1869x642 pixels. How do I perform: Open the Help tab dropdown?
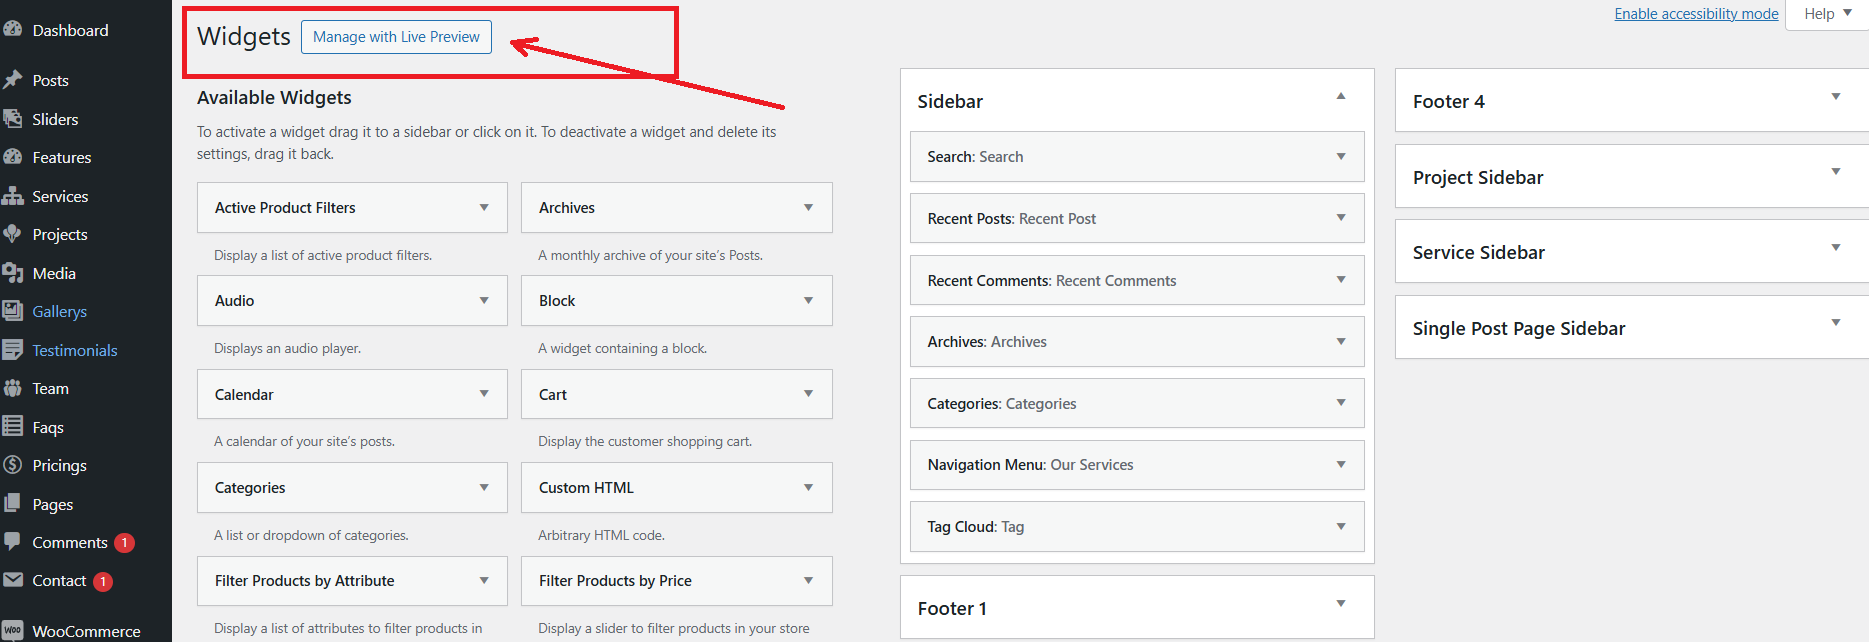[x=1827, y=14]
